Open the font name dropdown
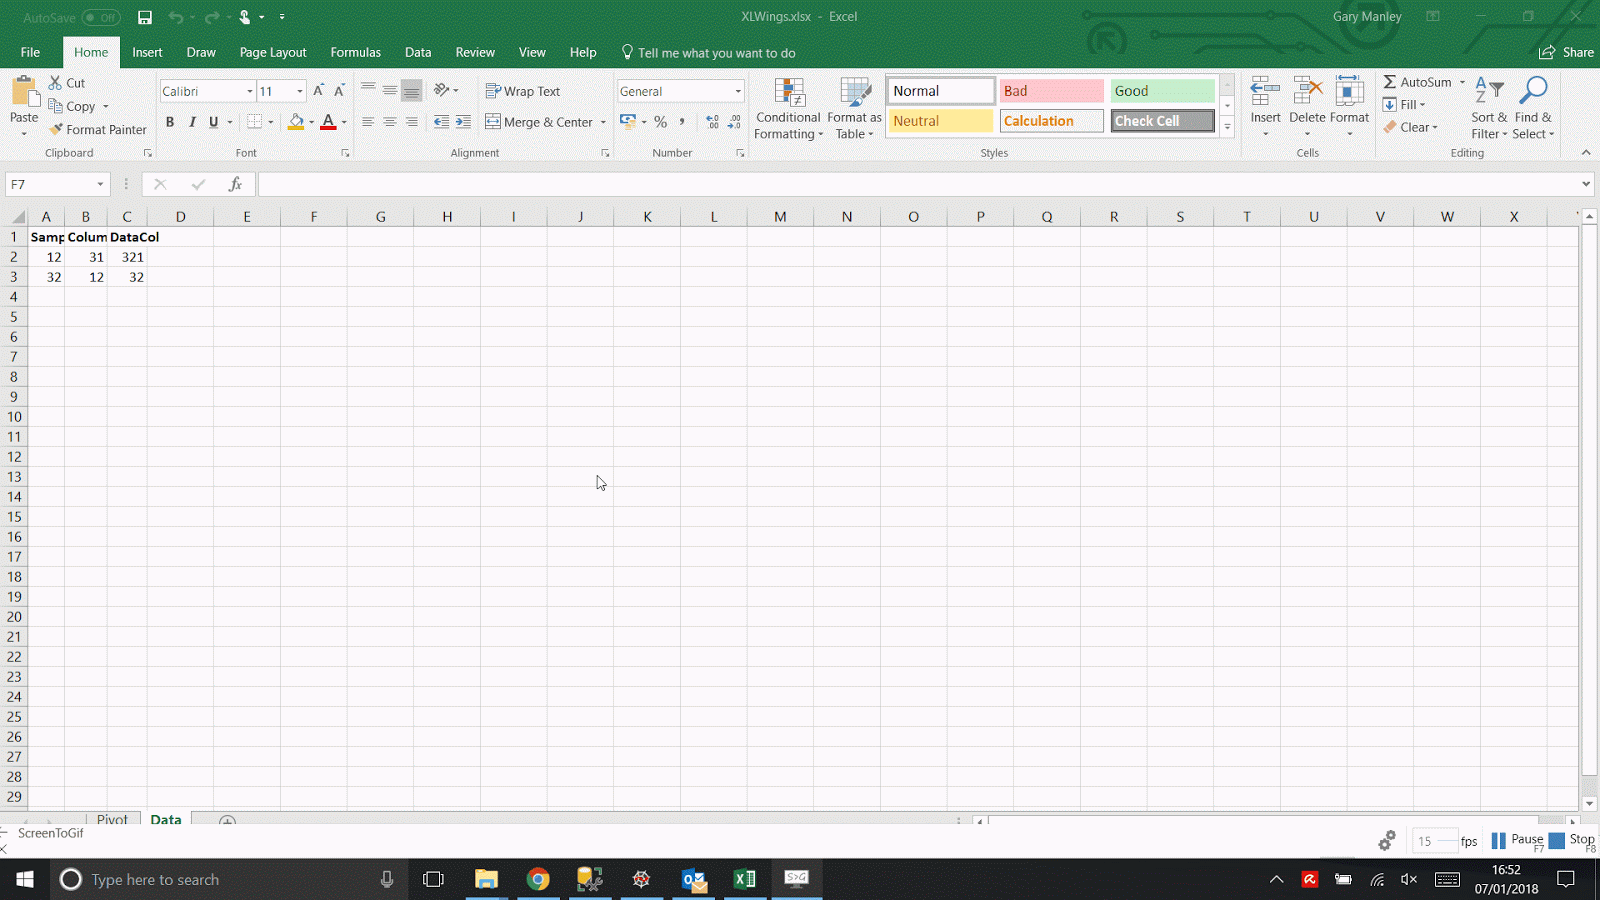Screen dimensions: 1600x900 [x=249, y=90]
